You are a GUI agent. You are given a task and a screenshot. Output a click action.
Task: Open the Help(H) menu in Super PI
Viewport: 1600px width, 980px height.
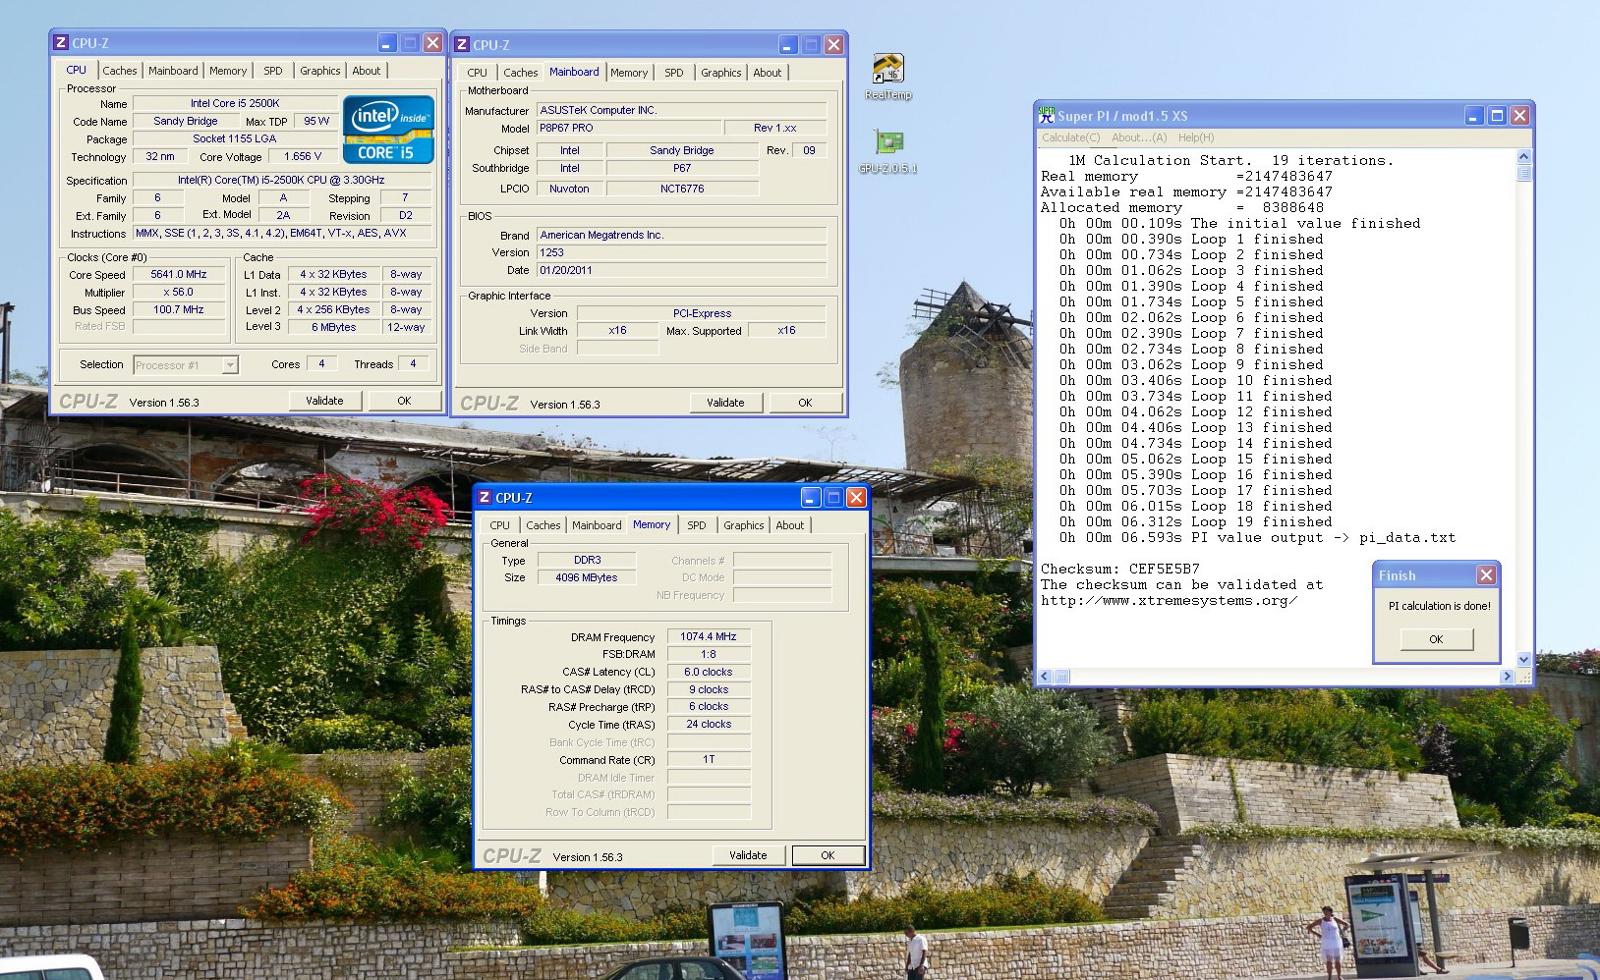click(x=1196, y=138)
